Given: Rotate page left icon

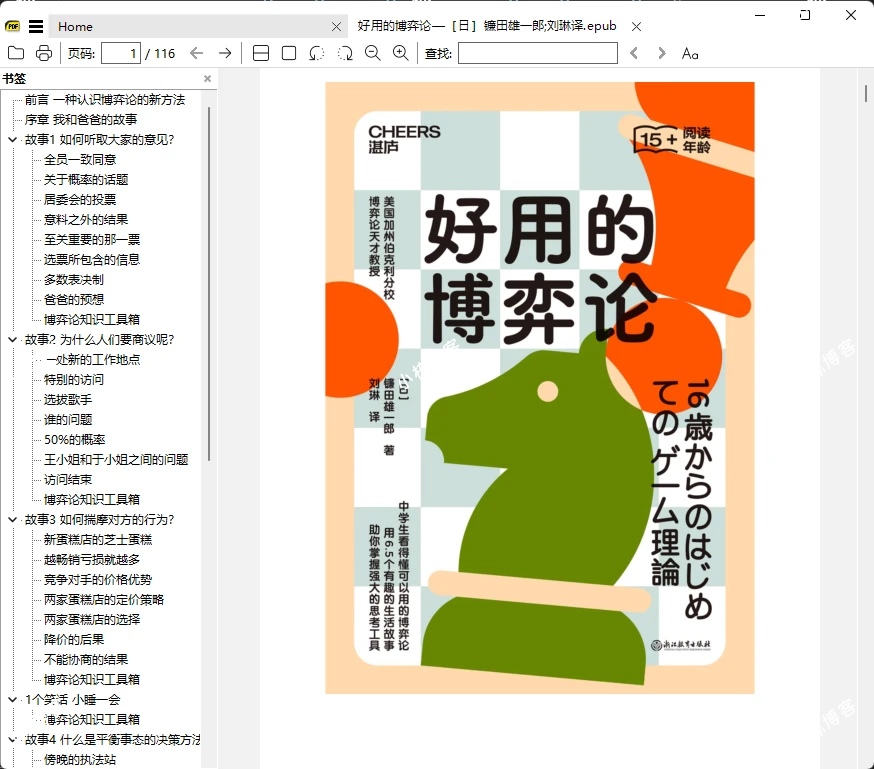Looking at the screenshot, I should point(317,53).
